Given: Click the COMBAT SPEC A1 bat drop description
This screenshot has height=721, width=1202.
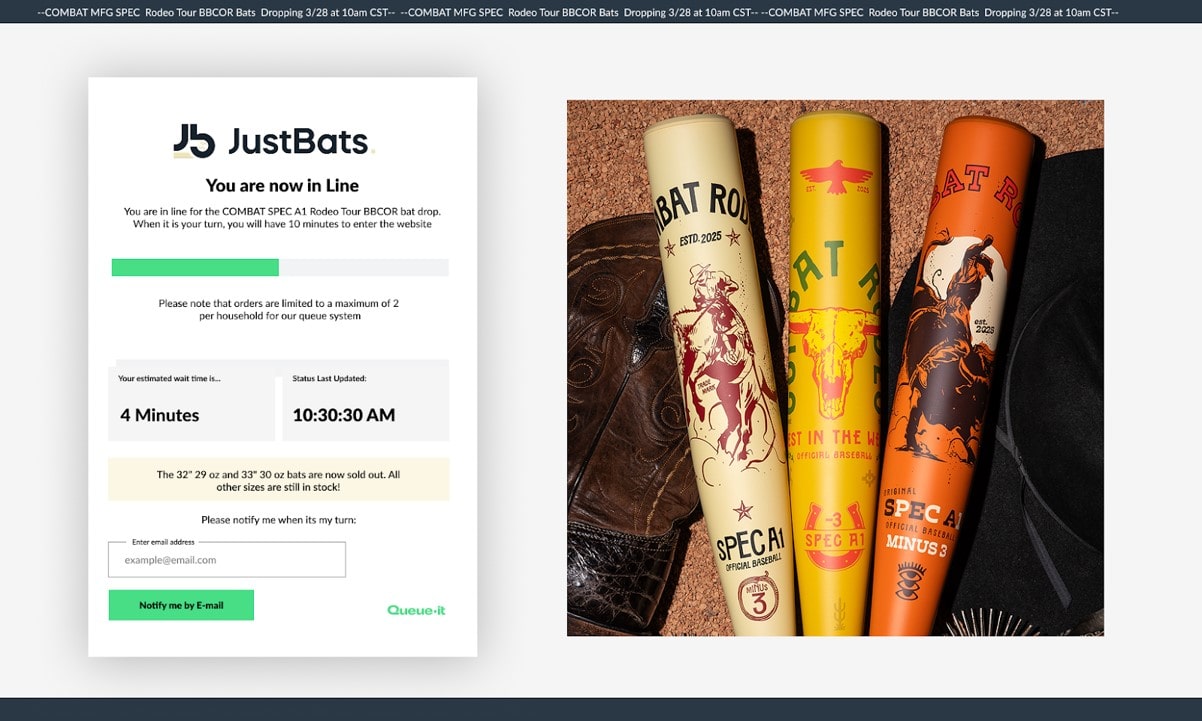Looking at the screenshot, I should [282, 218].
